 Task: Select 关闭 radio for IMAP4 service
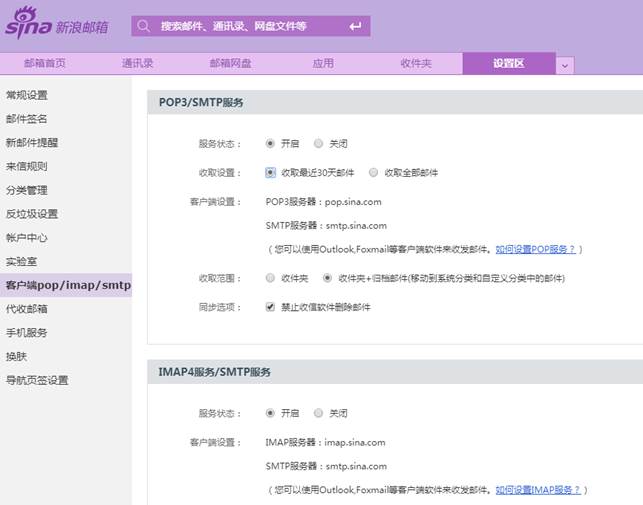point(319,412)
